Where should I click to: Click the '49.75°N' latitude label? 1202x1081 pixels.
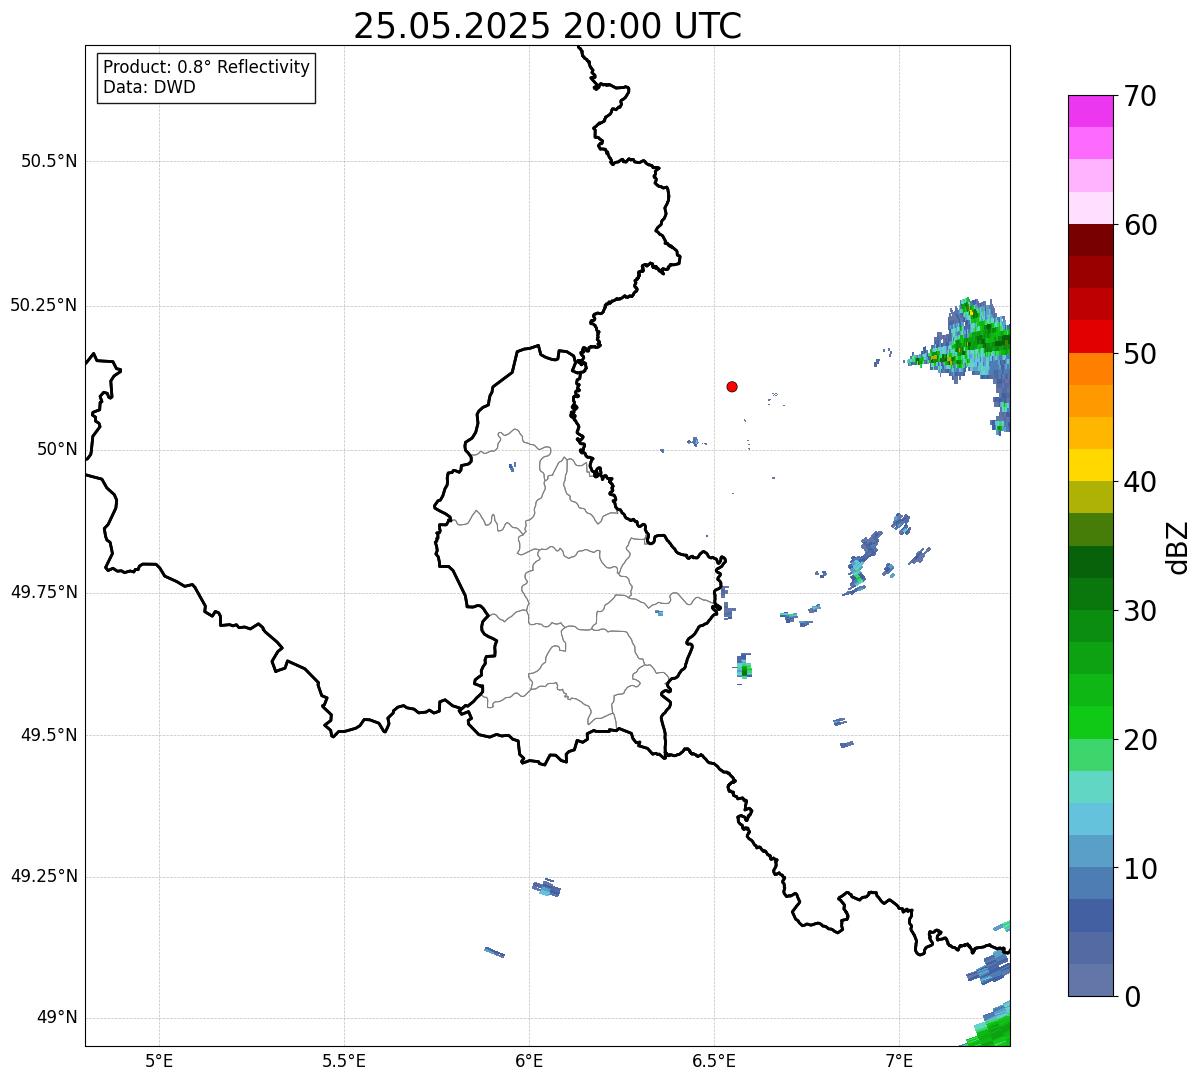pos(43,592)
